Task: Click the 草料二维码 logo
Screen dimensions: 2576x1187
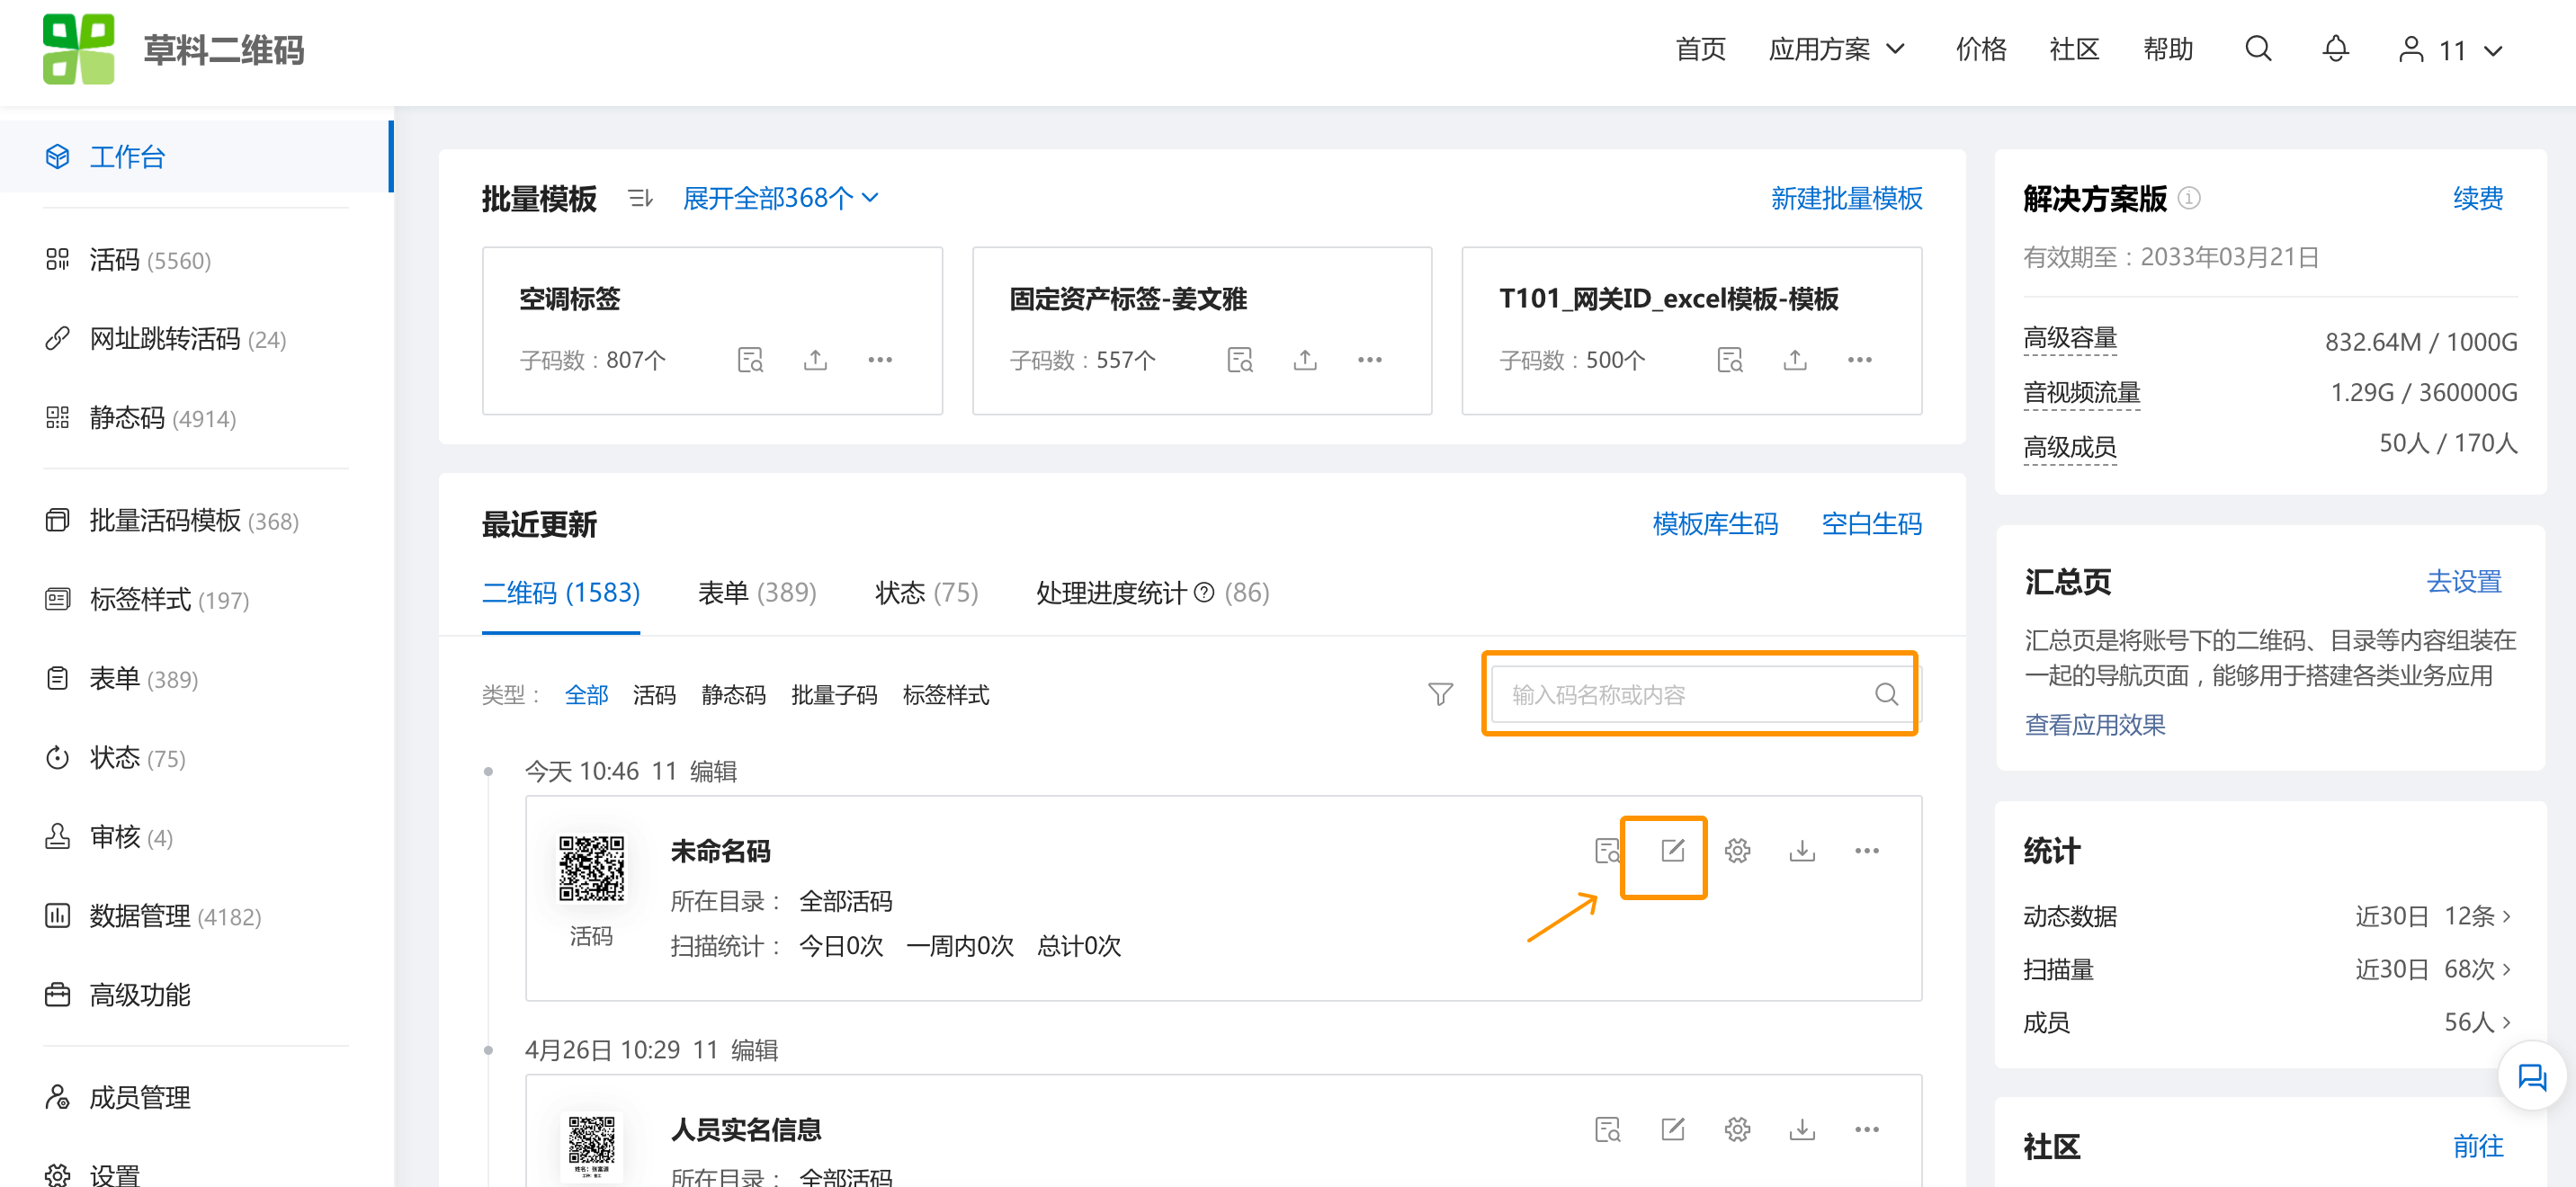Action: pyautogui.click(x=173, y=49)
